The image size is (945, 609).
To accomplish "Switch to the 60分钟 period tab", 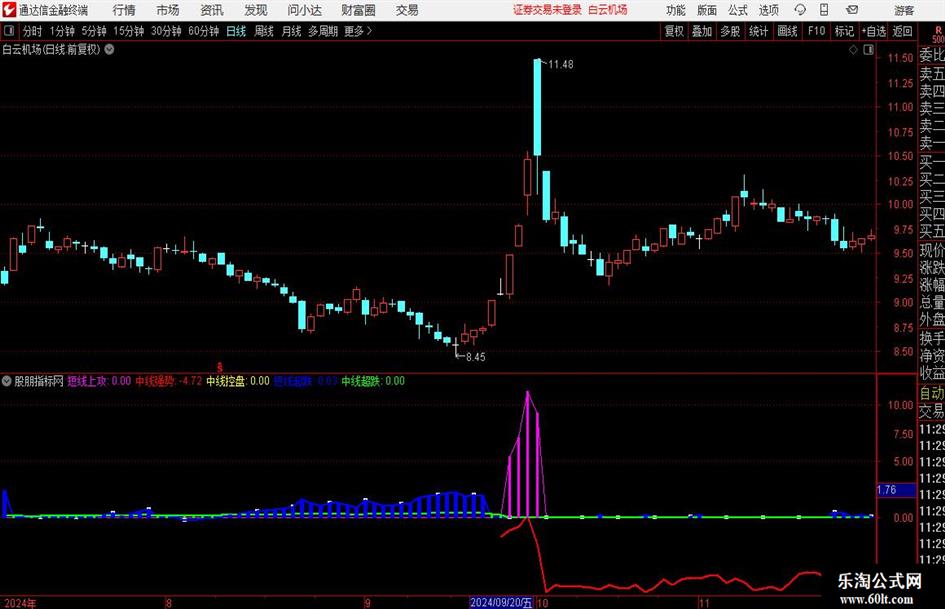I will click(x=204, y=31).
